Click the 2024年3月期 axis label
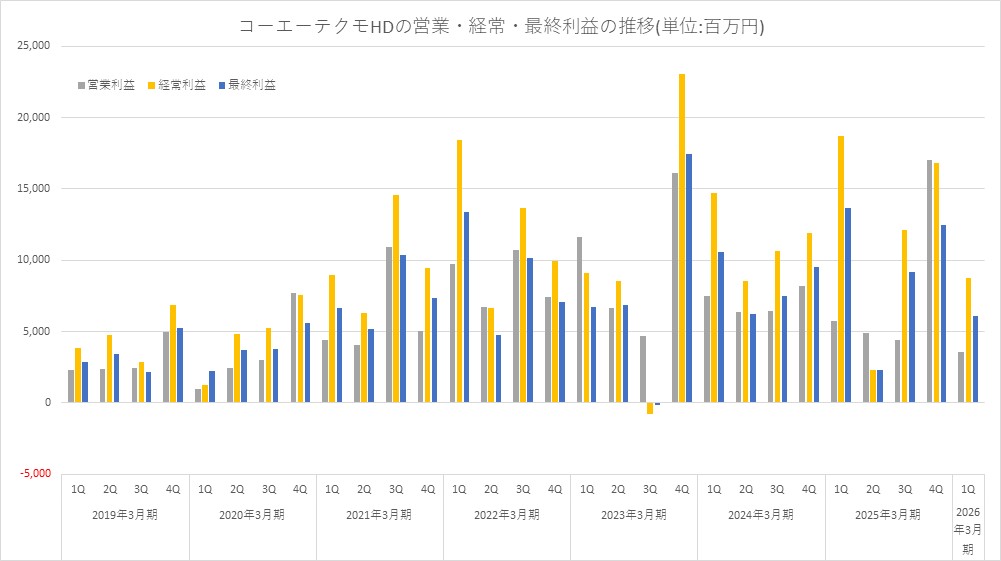This screenshot has width=1001, height=561. [761, 515]
